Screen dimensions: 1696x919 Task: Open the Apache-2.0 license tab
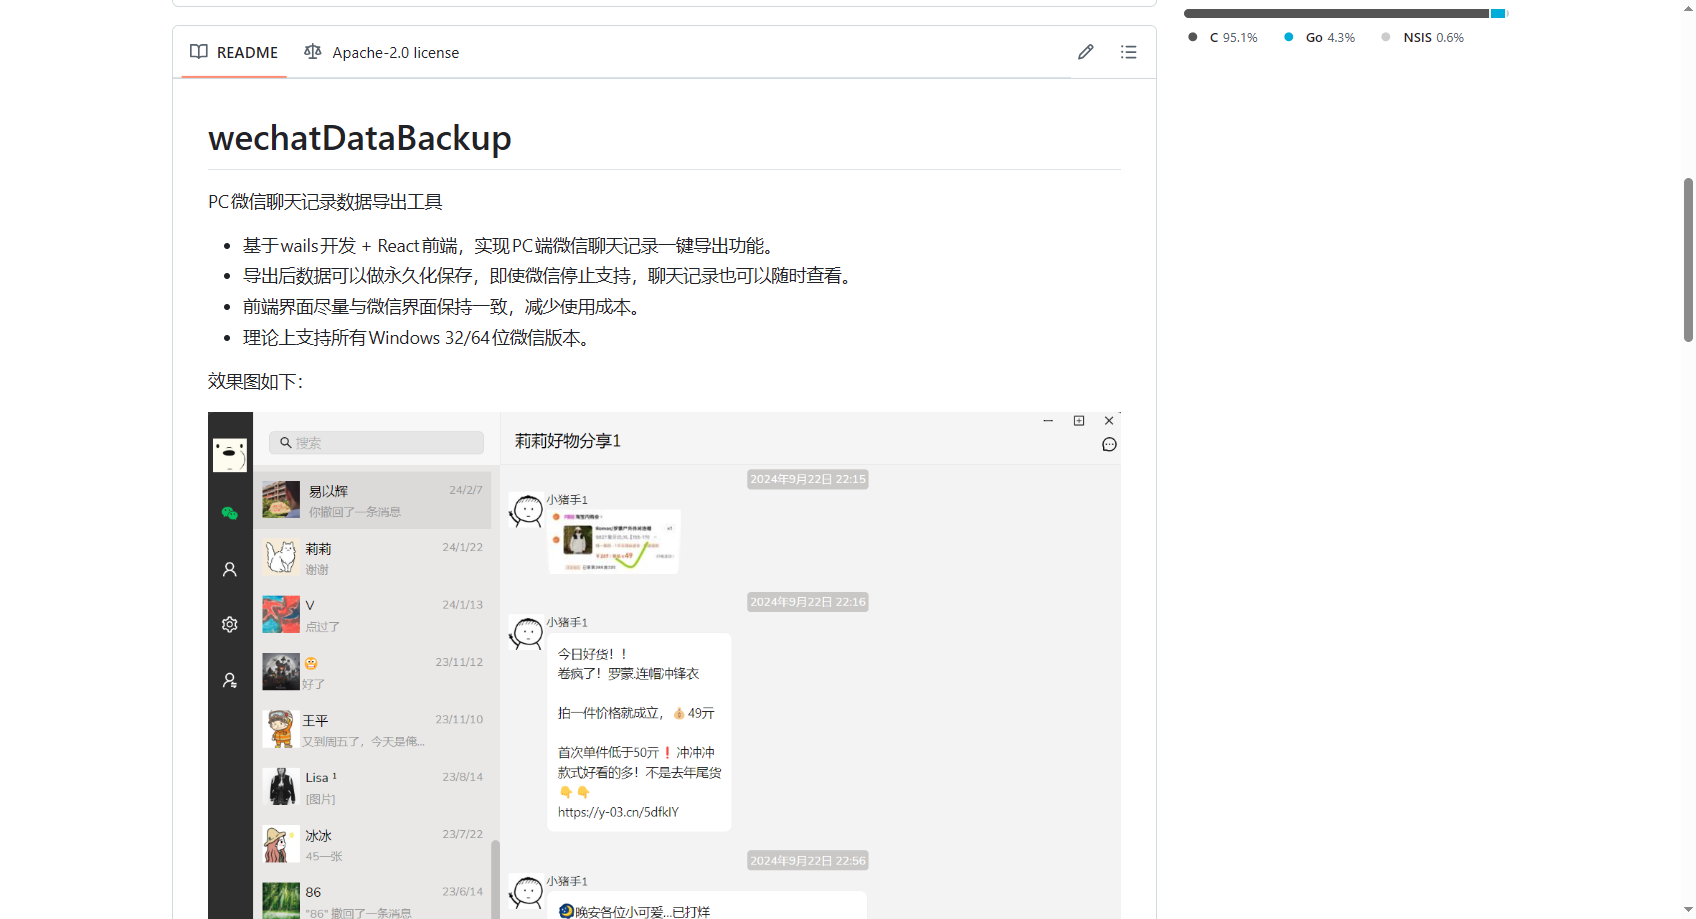pos(382,52)
